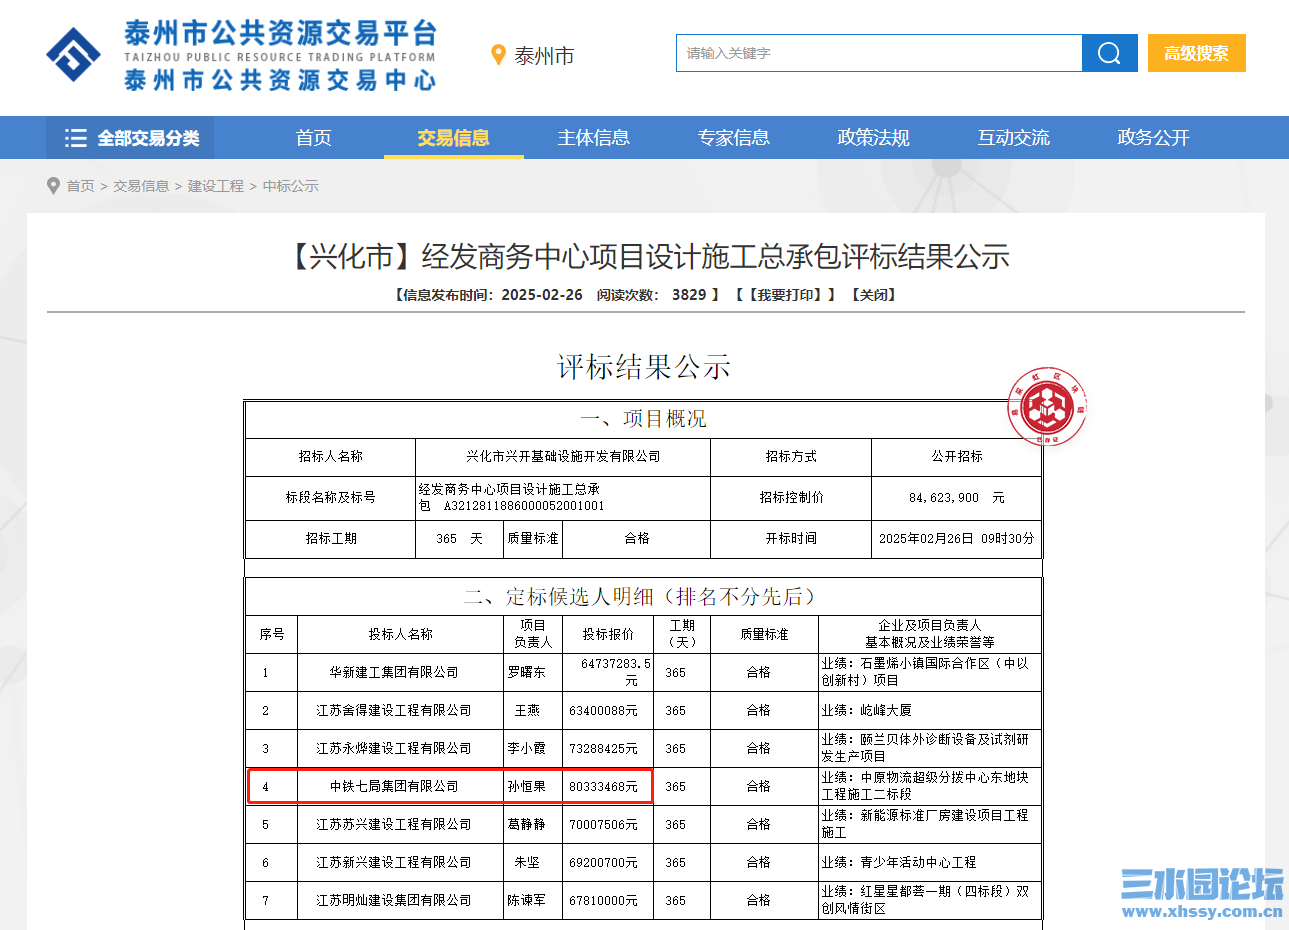Viewport: 1289px width, 930px height.
Task: Click the platform title 泰州市公共资源交易平台
Action: 281,33
